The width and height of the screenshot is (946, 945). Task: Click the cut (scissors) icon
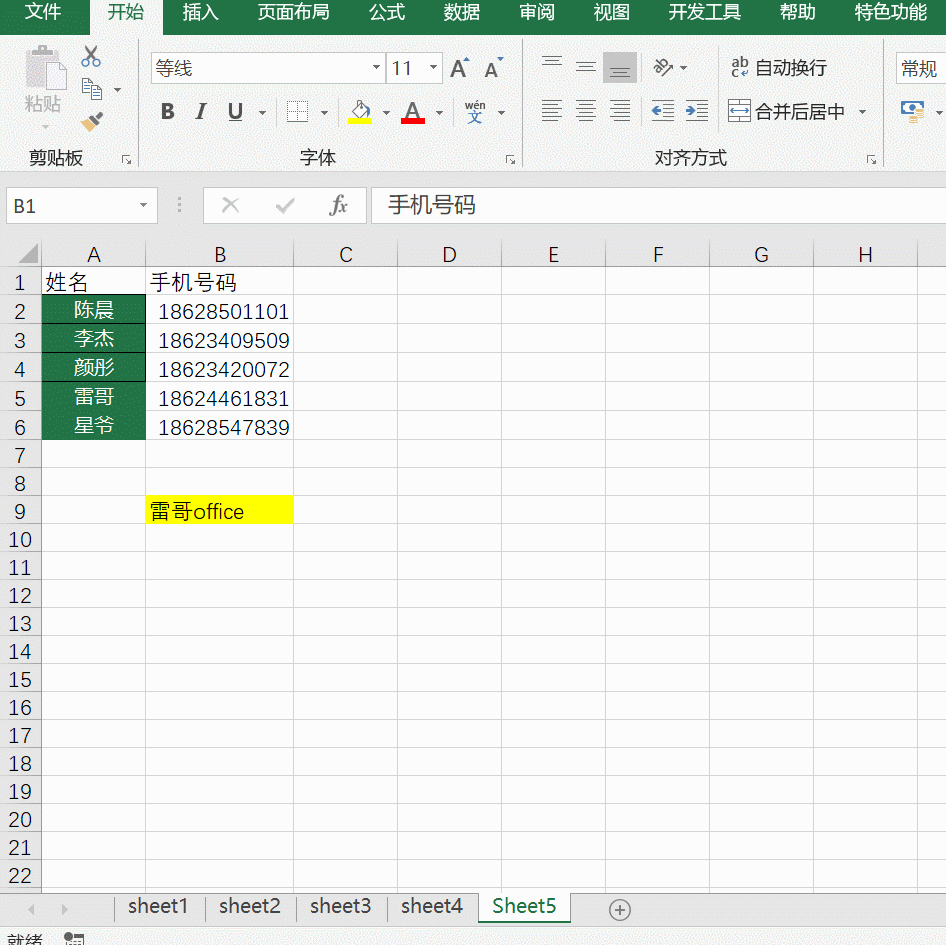pyautogui.click(x=92, y=57)
